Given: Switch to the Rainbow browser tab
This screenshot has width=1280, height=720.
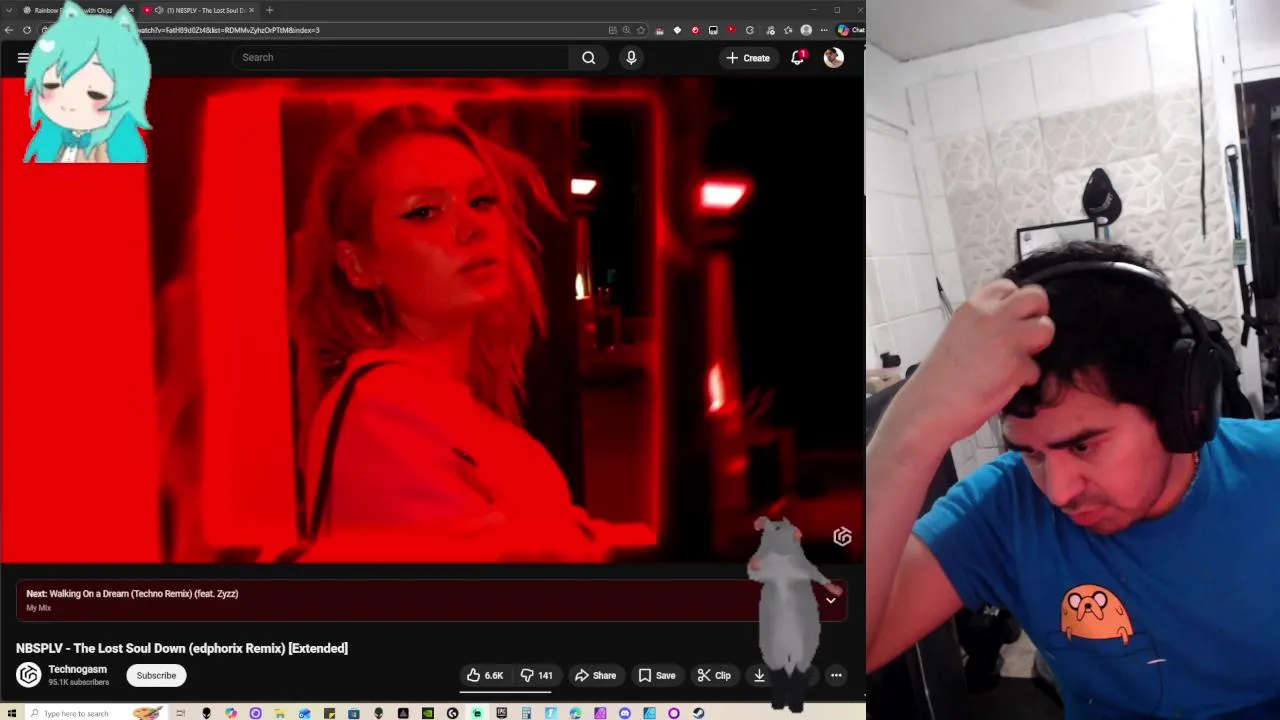Looking at the screenshot, I should pos(73,10).
